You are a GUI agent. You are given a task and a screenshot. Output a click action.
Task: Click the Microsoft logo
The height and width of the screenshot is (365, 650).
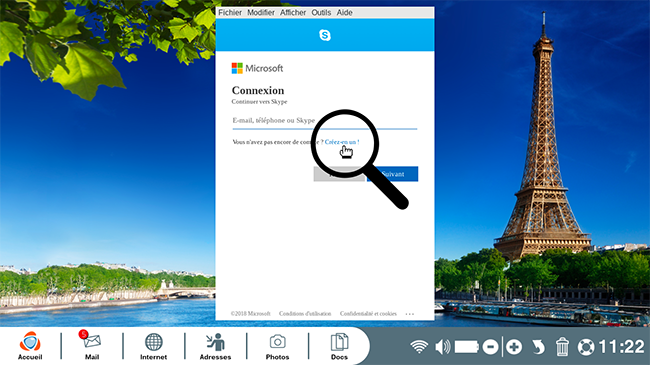pos(257,68)
